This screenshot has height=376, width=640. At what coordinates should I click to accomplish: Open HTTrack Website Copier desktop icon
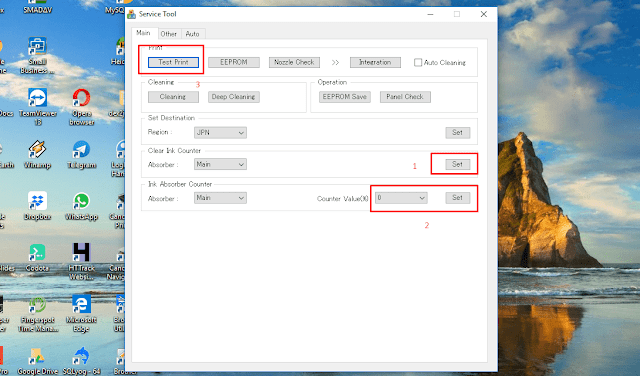click(82, 262)
